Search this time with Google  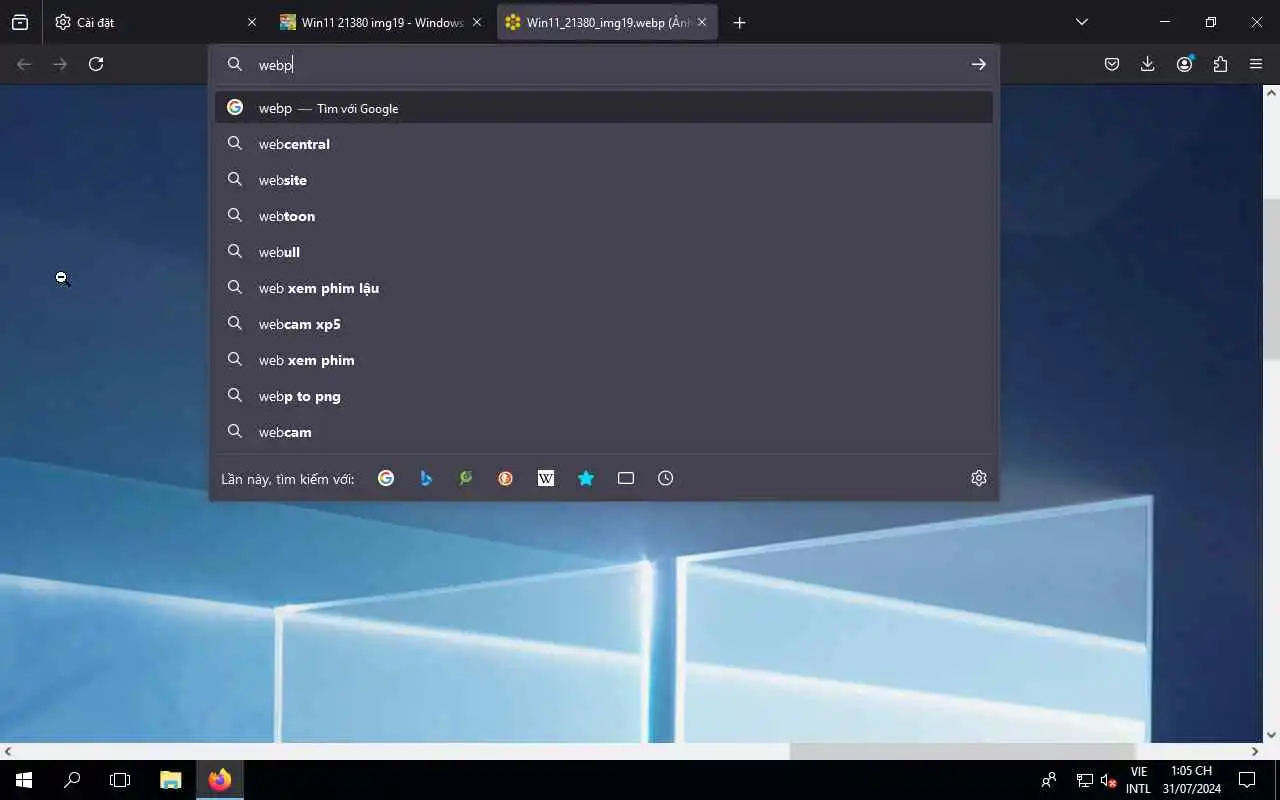point(386,478)
